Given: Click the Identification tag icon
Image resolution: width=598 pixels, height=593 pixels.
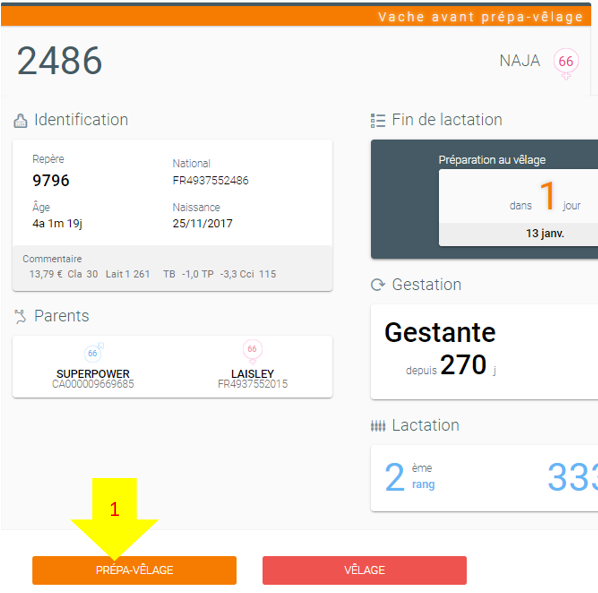Looking at the screenshot, I should 21,121.
